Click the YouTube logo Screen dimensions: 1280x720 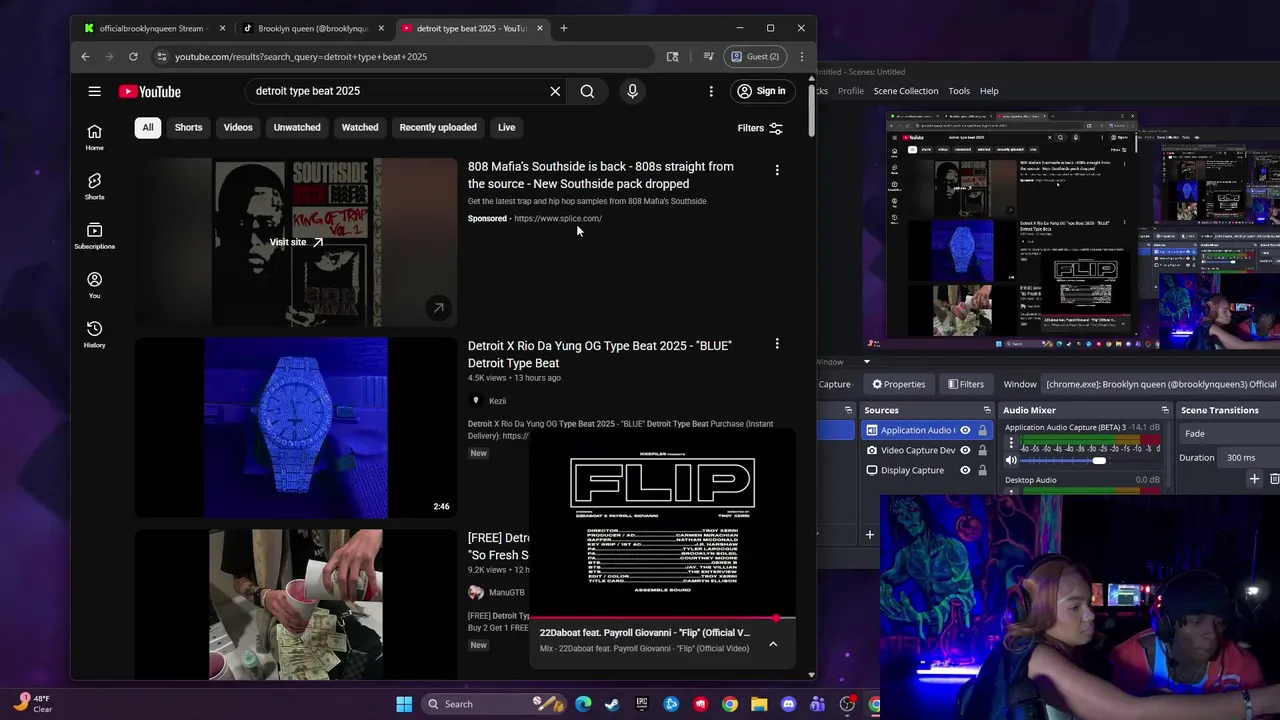pyautogui.click(x=150, y=92)
